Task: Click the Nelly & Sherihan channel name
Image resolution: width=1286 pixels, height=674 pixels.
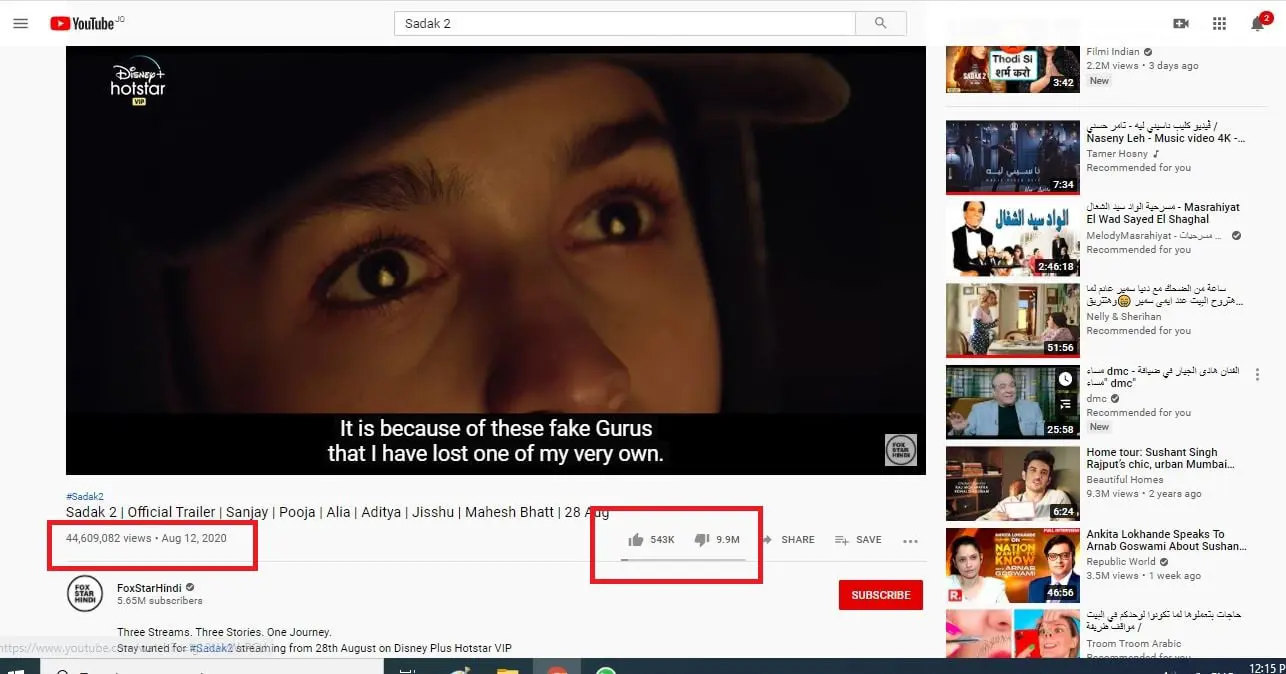Action: coord(1124,317)
